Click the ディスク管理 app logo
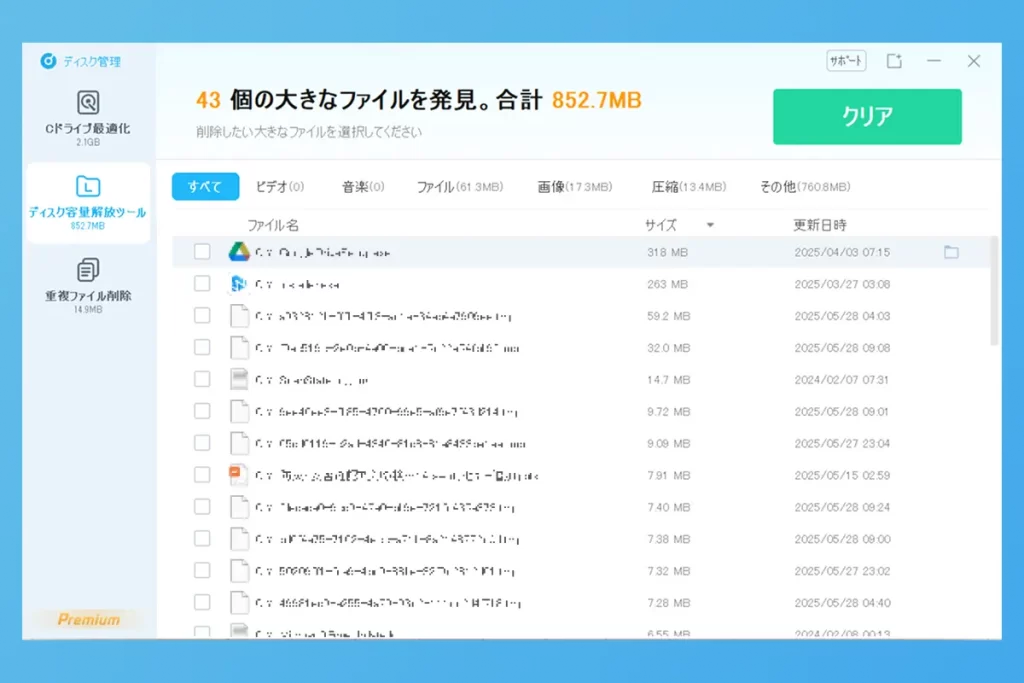This screenshot has height=683, width=1024. (x=48, y=61)
